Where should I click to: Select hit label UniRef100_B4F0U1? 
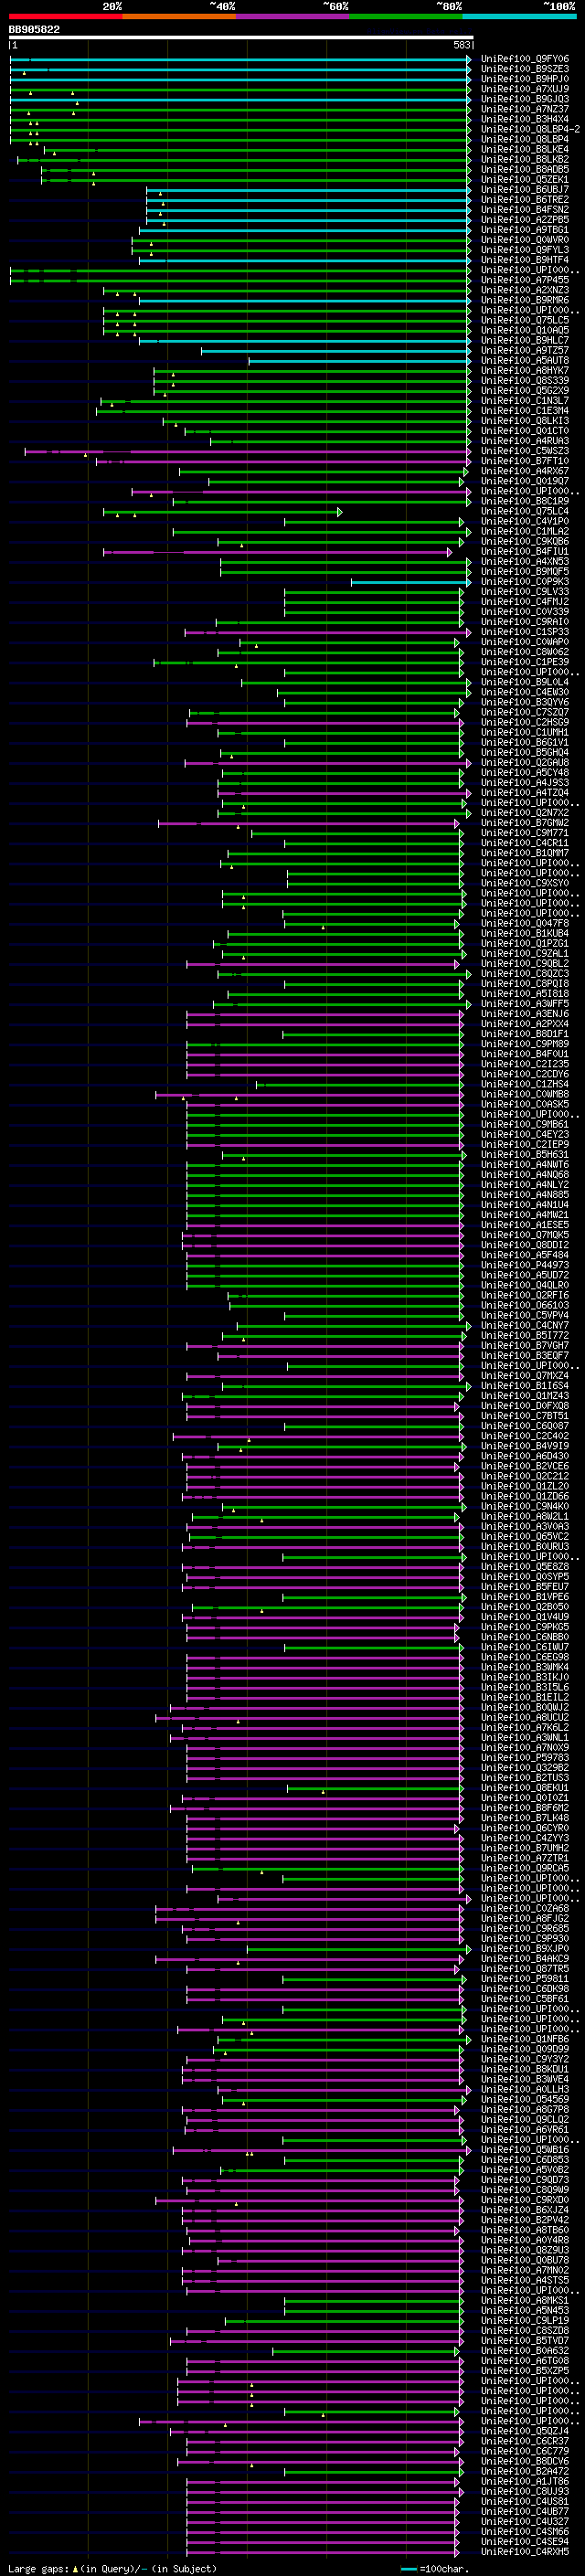point(524,1054)
